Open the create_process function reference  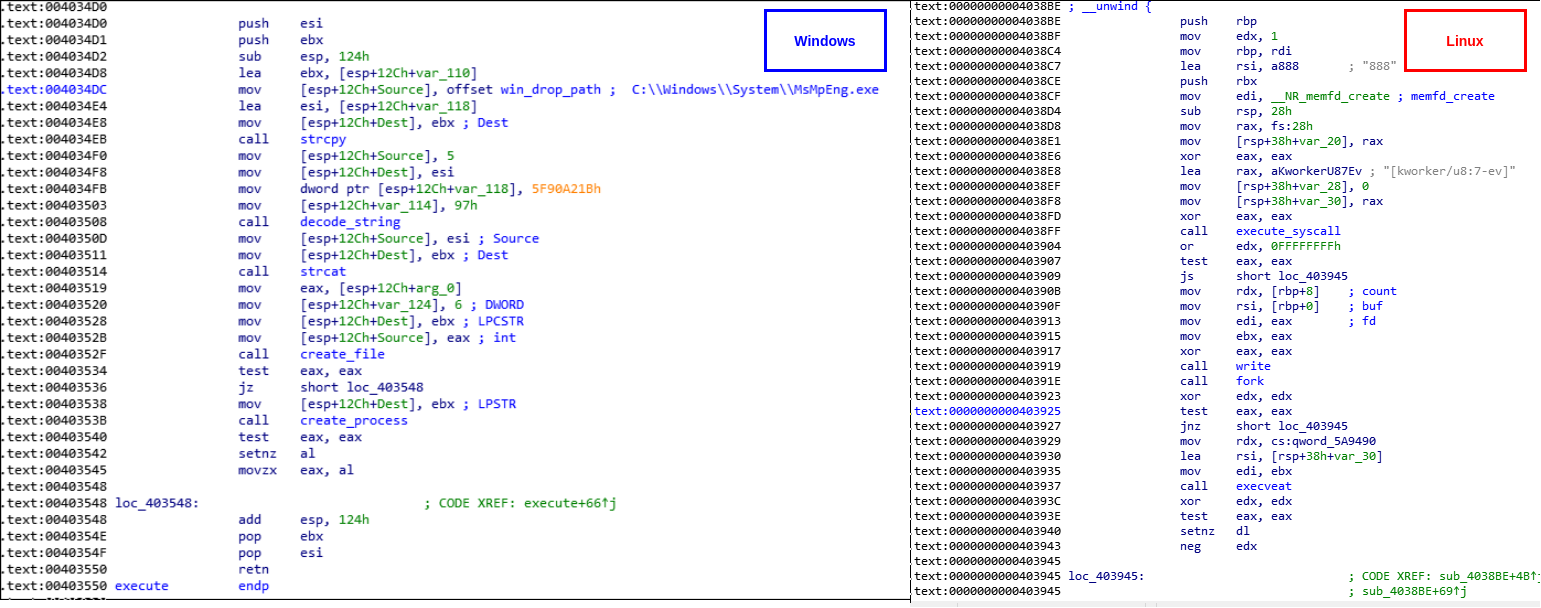(354, 420)
